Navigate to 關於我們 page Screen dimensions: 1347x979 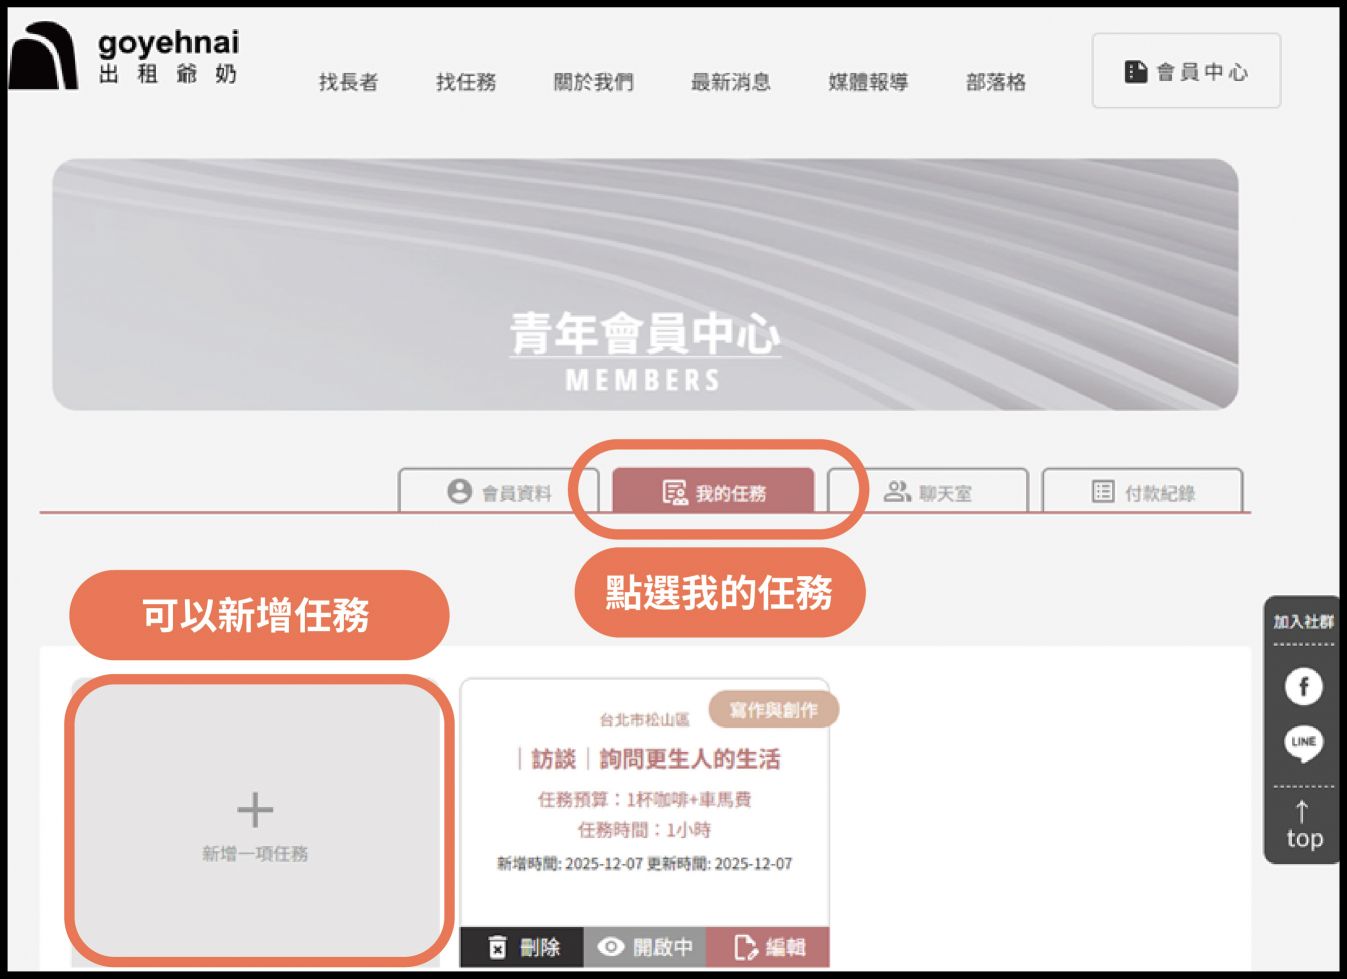point(593,82)
